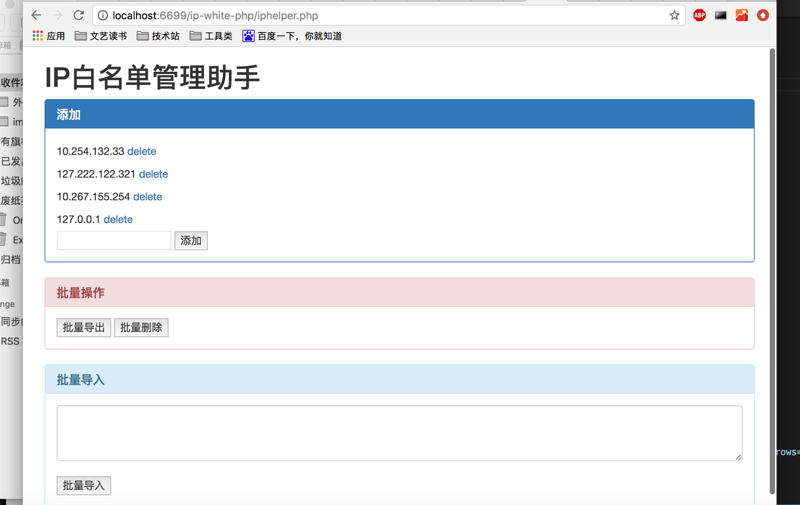
Task: Open the 文艺读书 bookmarks folder
Action: click(101, 36)
